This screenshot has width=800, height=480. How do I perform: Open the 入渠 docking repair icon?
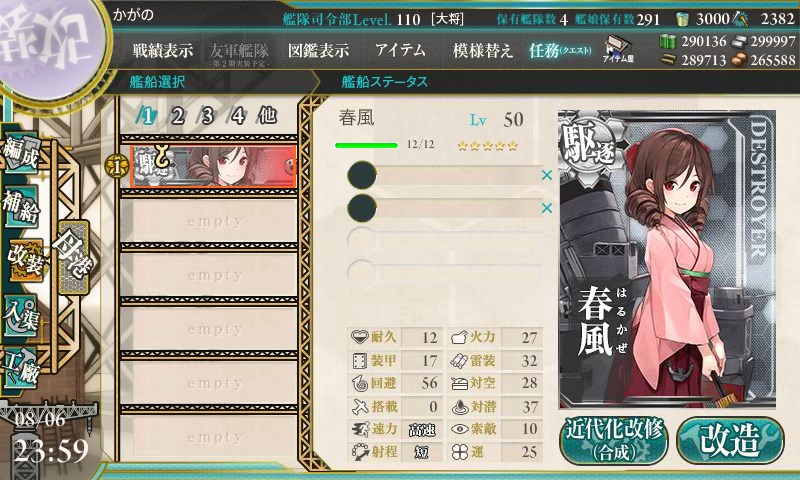21,316
